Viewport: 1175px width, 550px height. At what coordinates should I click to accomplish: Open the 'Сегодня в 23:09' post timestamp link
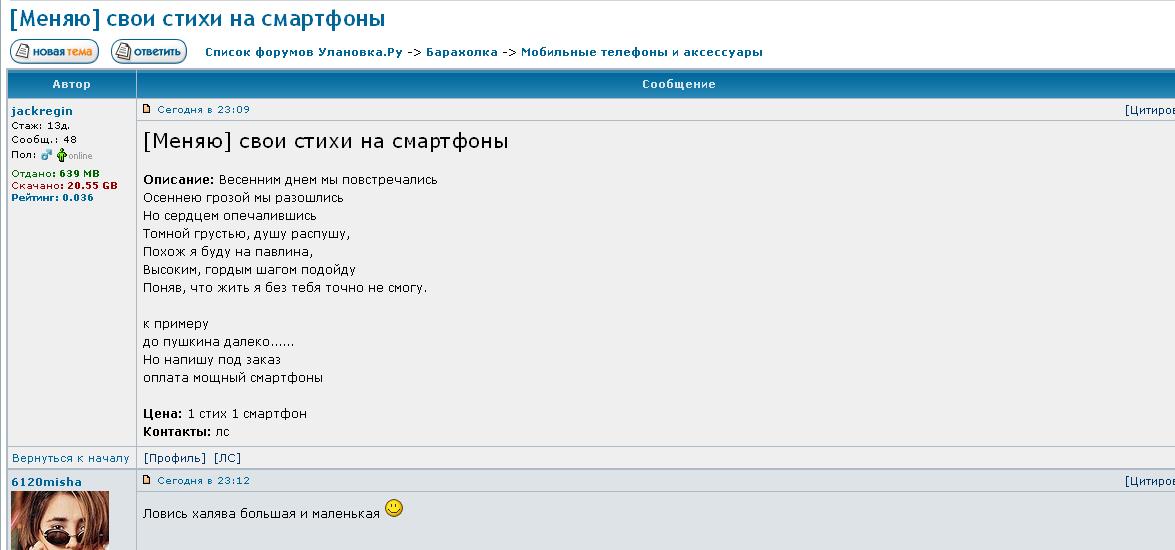click(x=203, y=109)
